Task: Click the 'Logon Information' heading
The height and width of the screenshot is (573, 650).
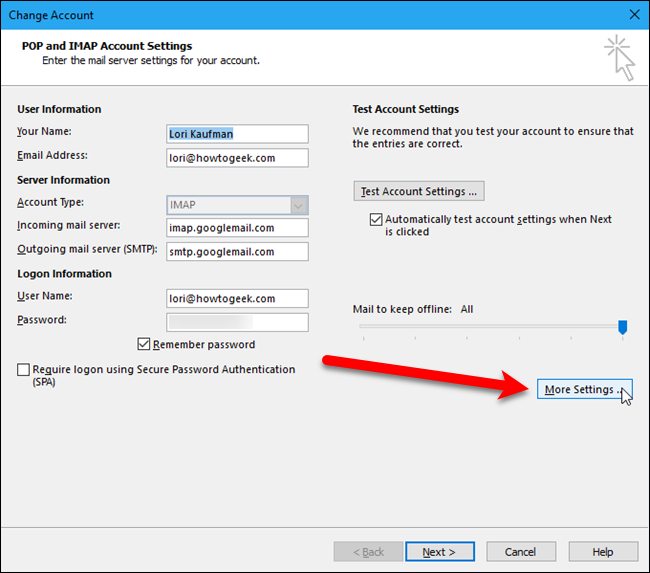Action: (x=64, y=274)
